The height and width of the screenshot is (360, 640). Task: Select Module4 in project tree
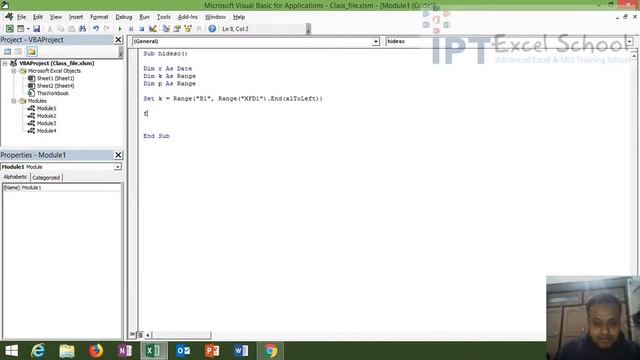(x=46, y=131)
